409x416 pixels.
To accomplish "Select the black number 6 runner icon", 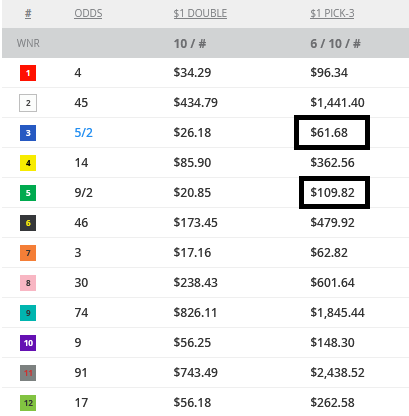I will click(x=28, y=223).
